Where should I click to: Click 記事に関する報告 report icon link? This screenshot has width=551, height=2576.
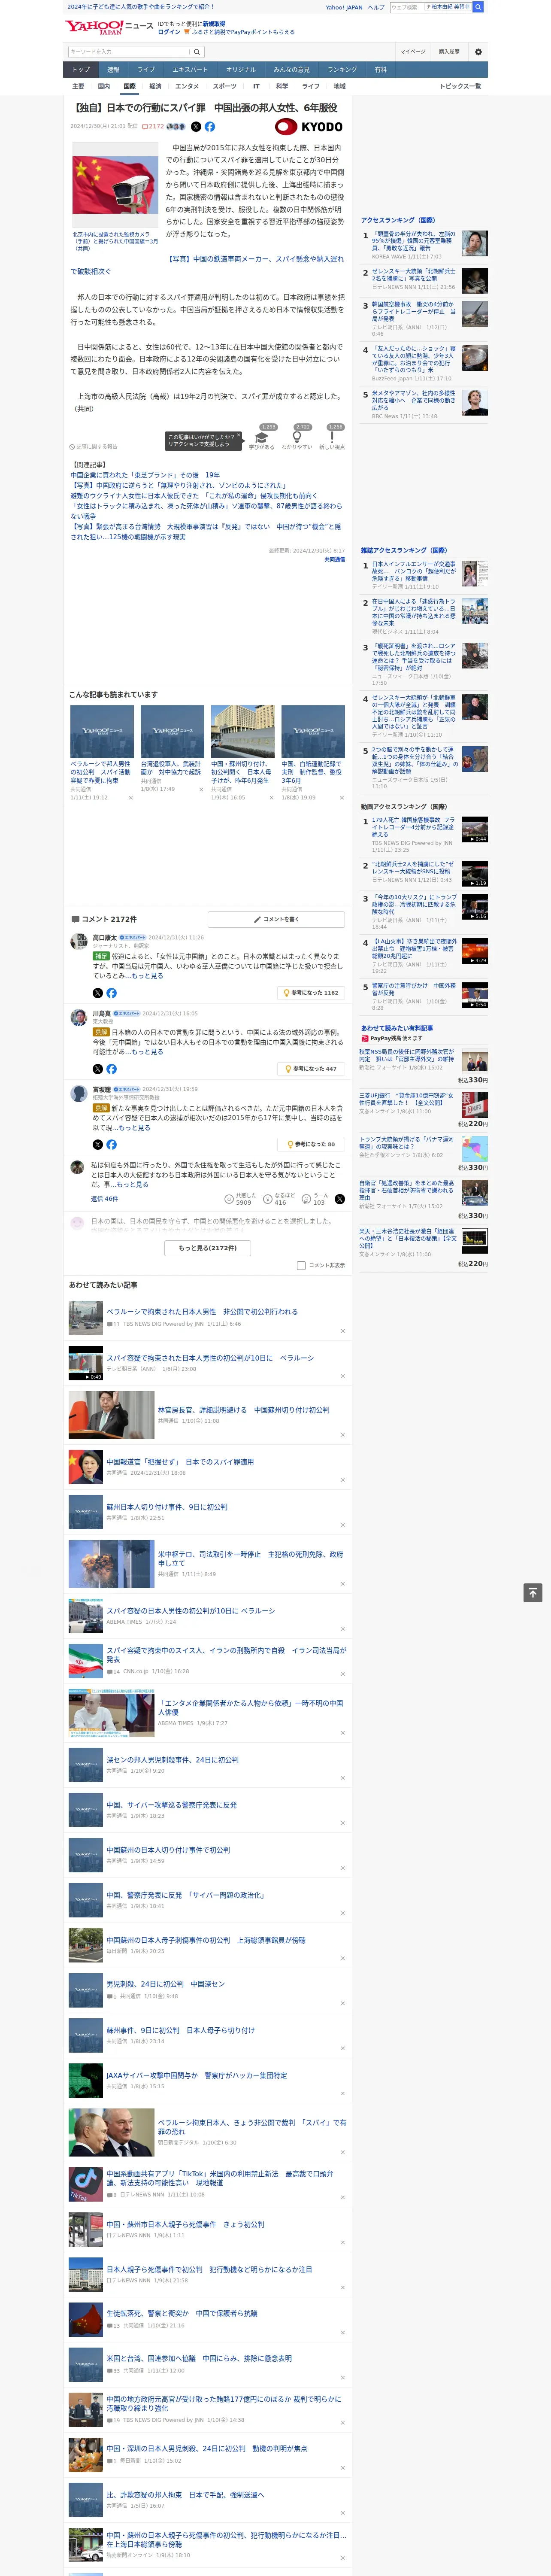(x=93, y=447)
